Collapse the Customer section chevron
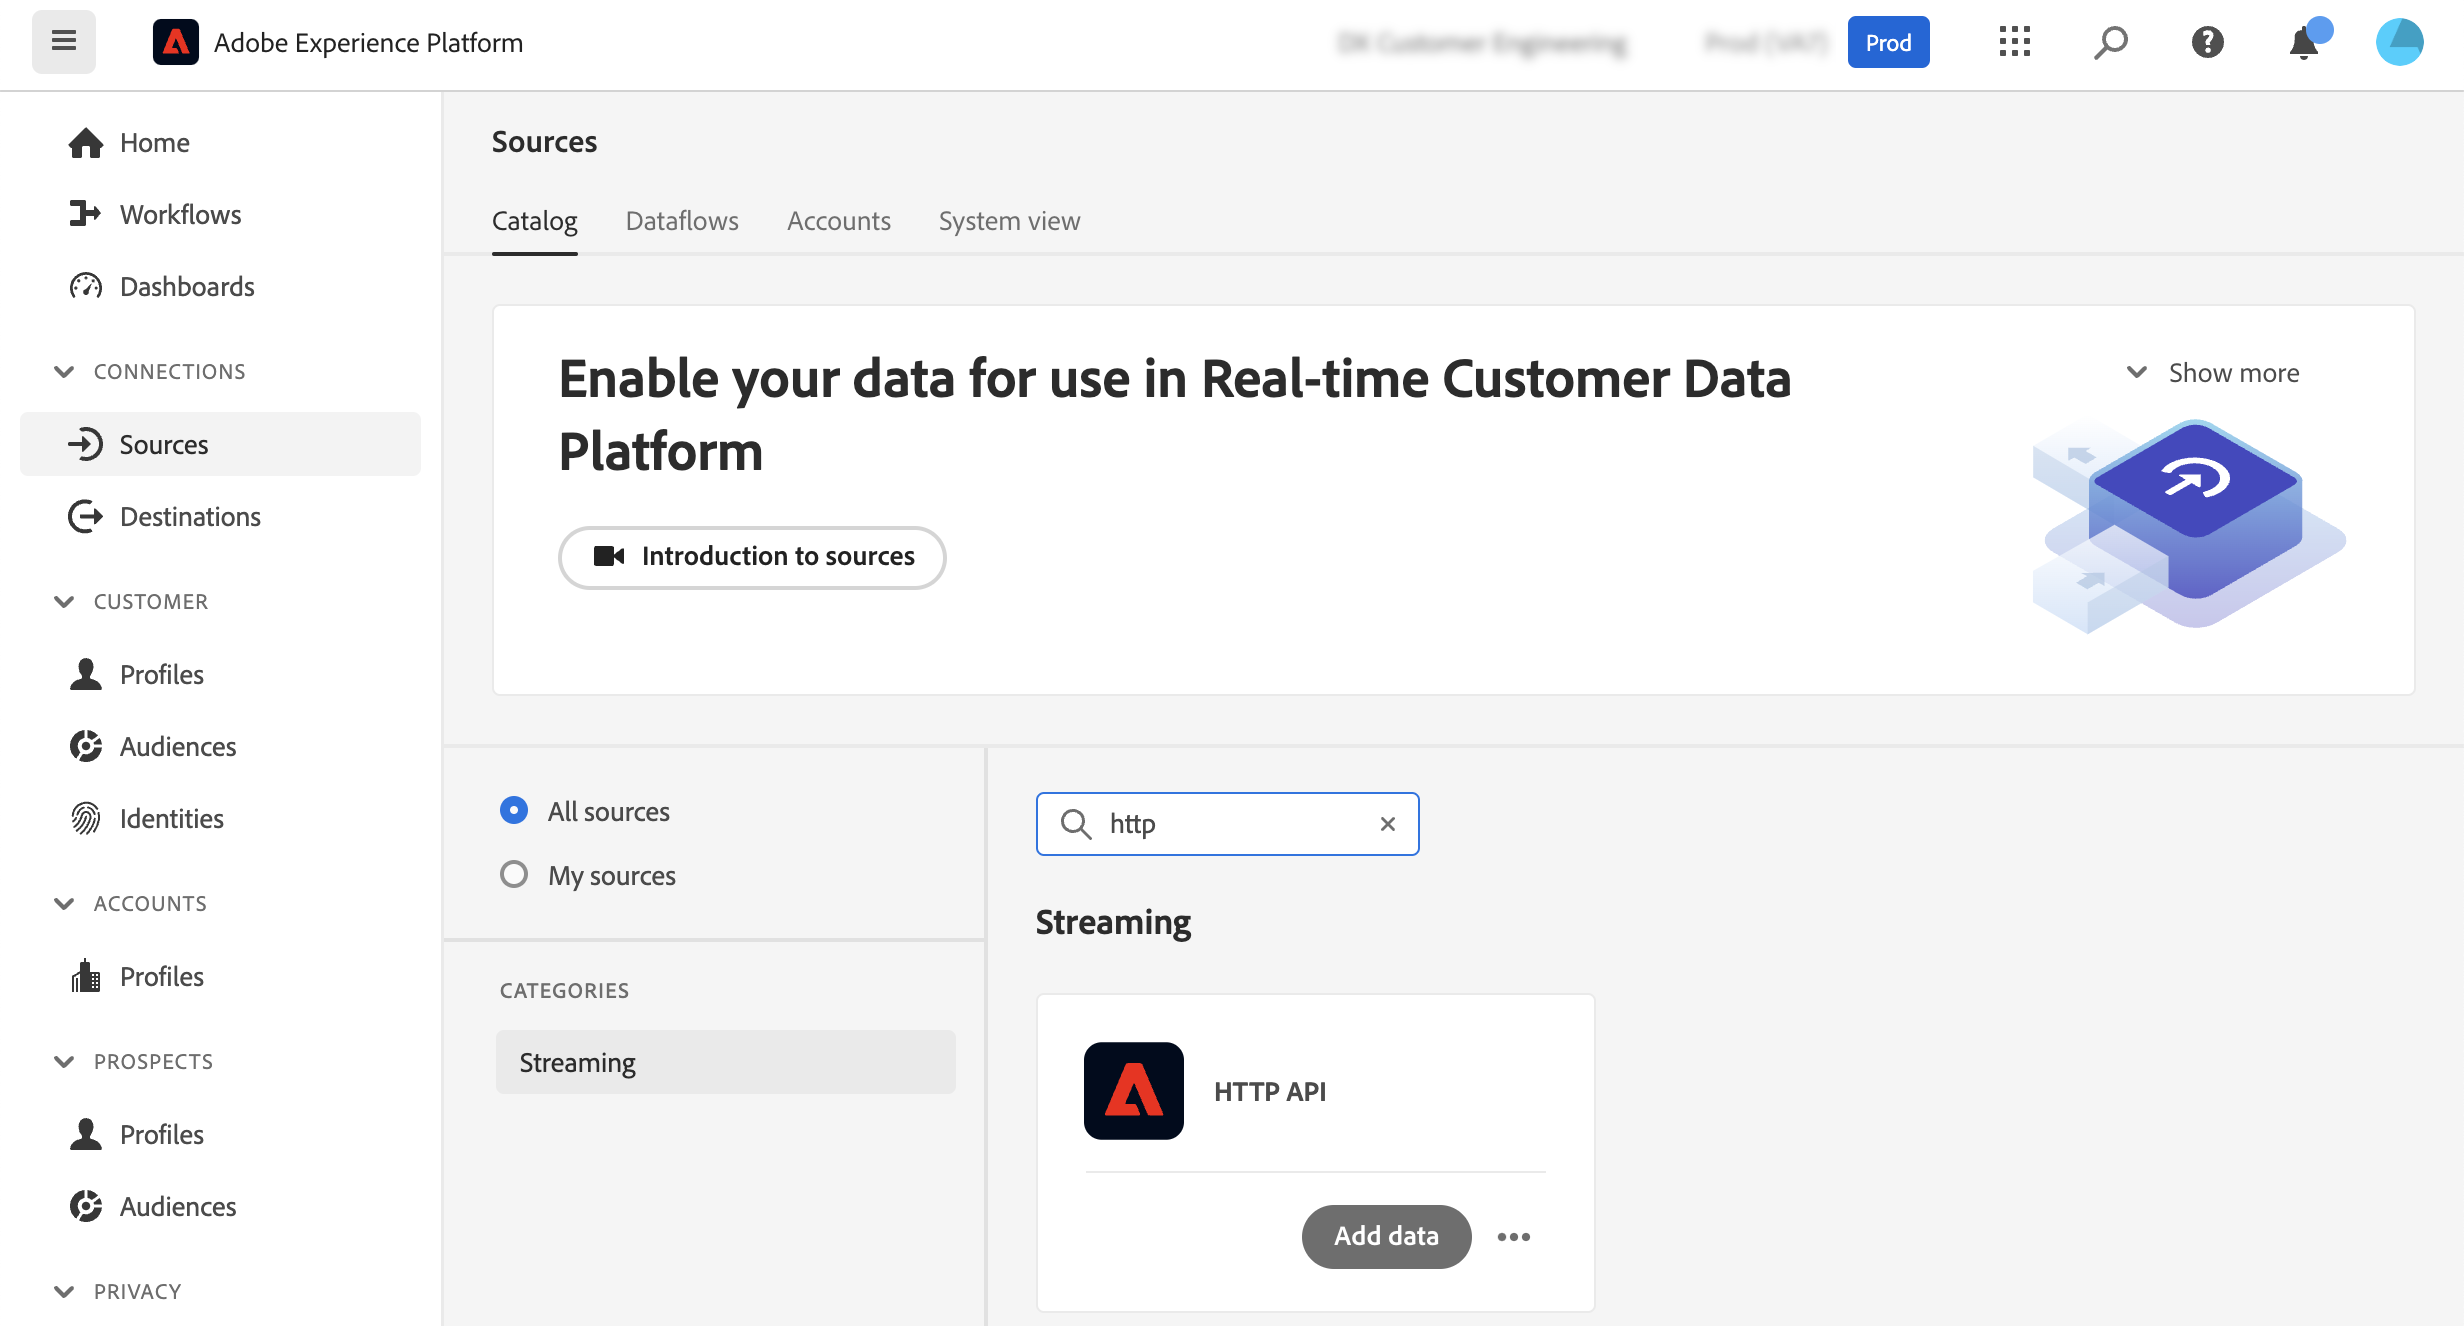The image size is (2464, 1326). pyautogui.click(x=64, y=602)
